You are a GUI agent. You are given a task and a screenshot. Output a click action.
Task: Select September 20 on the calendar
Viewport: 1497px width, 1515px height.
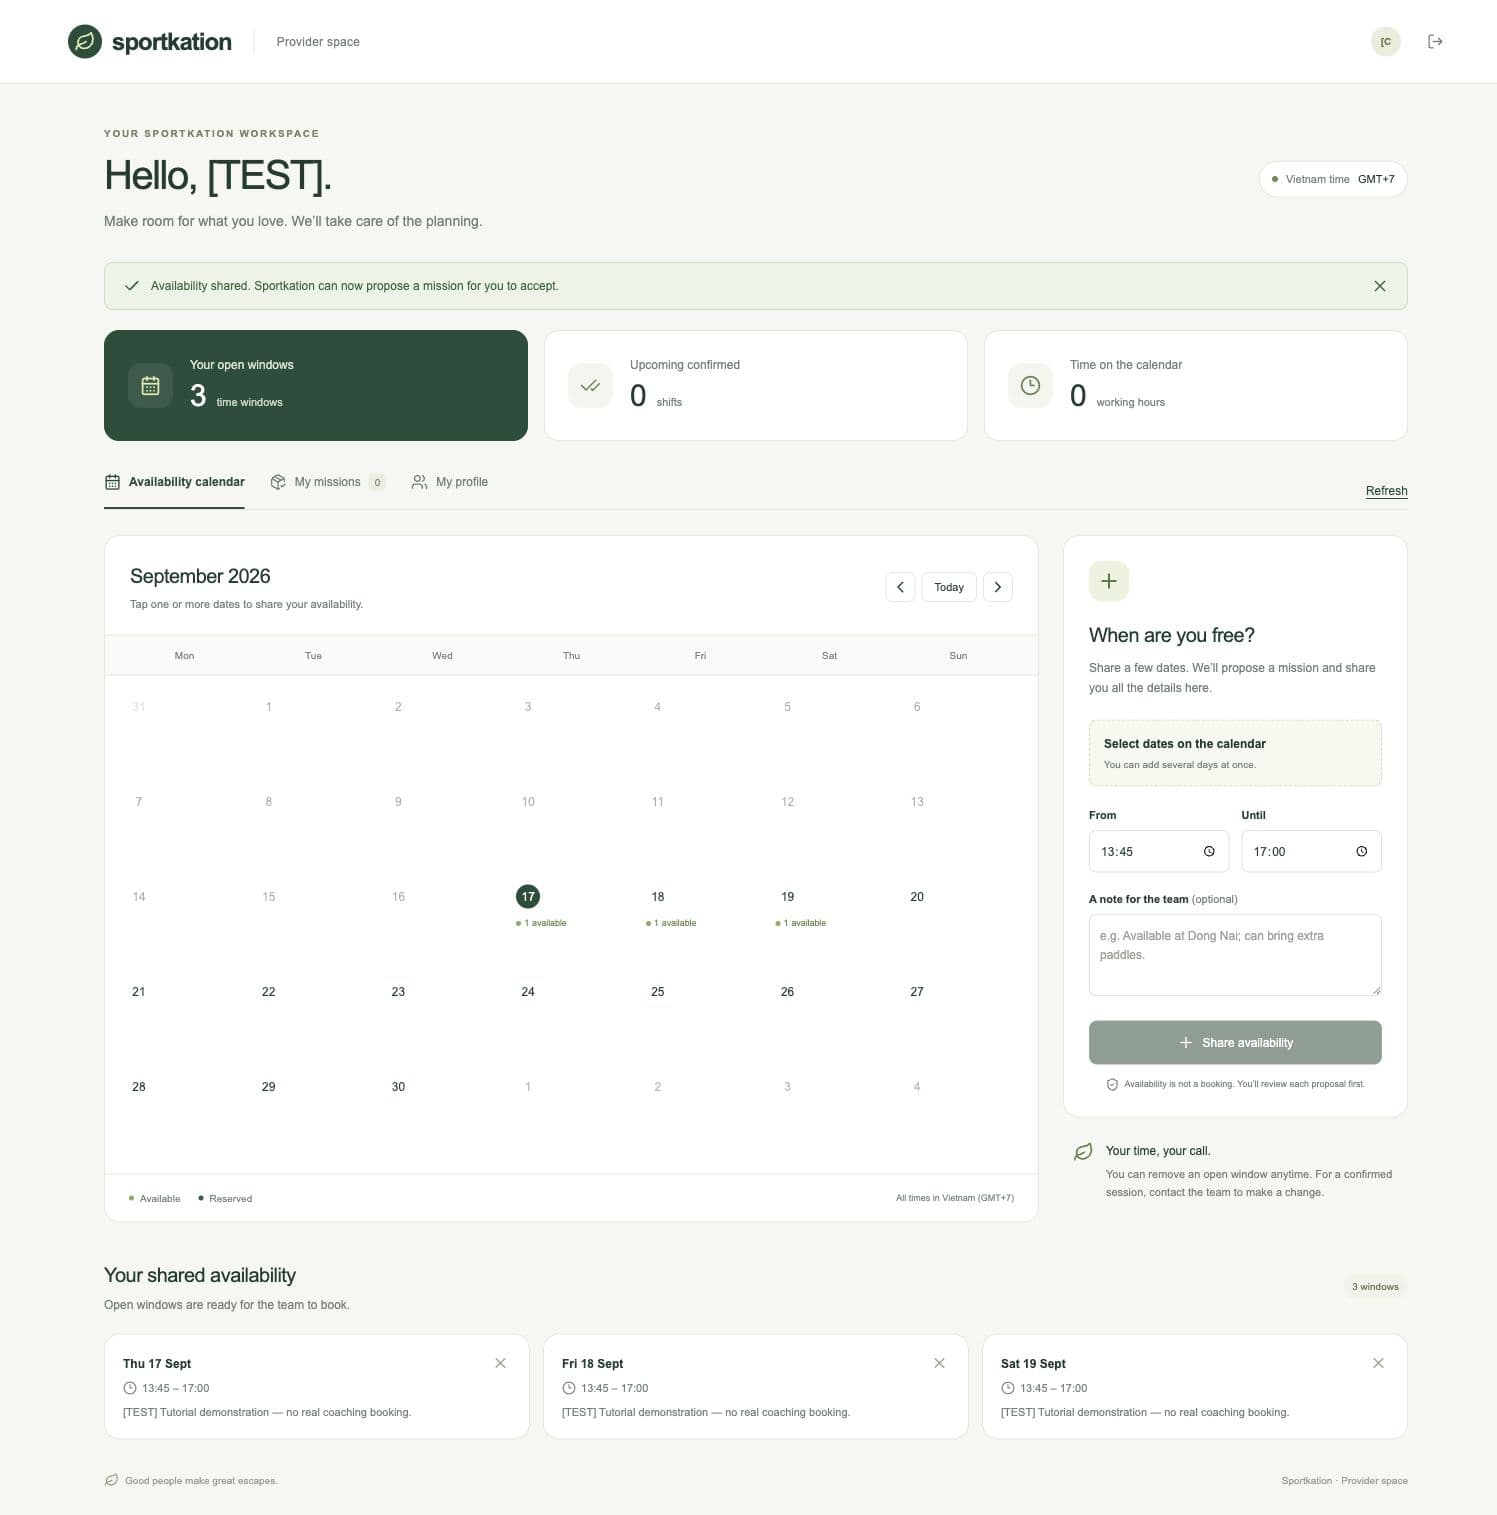(917, 897)
